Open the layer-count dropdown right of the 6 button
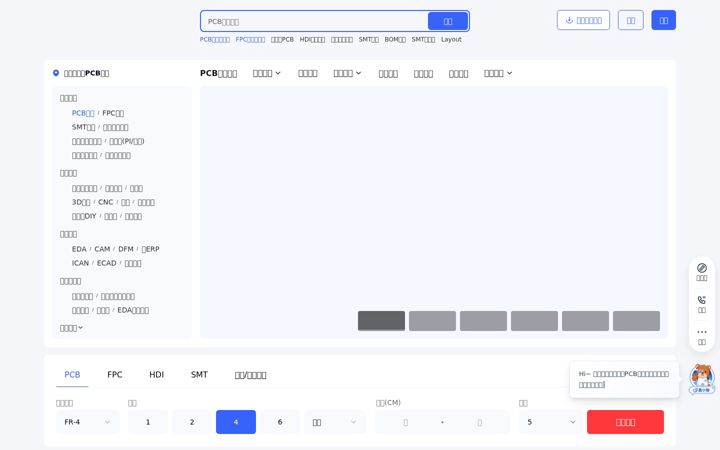 [335, 422]
